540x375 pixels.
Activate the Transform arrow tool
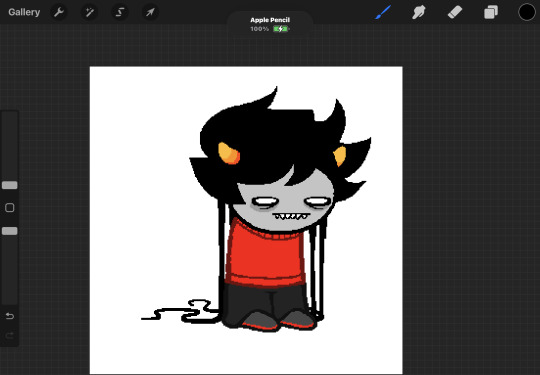pos(150,13)
